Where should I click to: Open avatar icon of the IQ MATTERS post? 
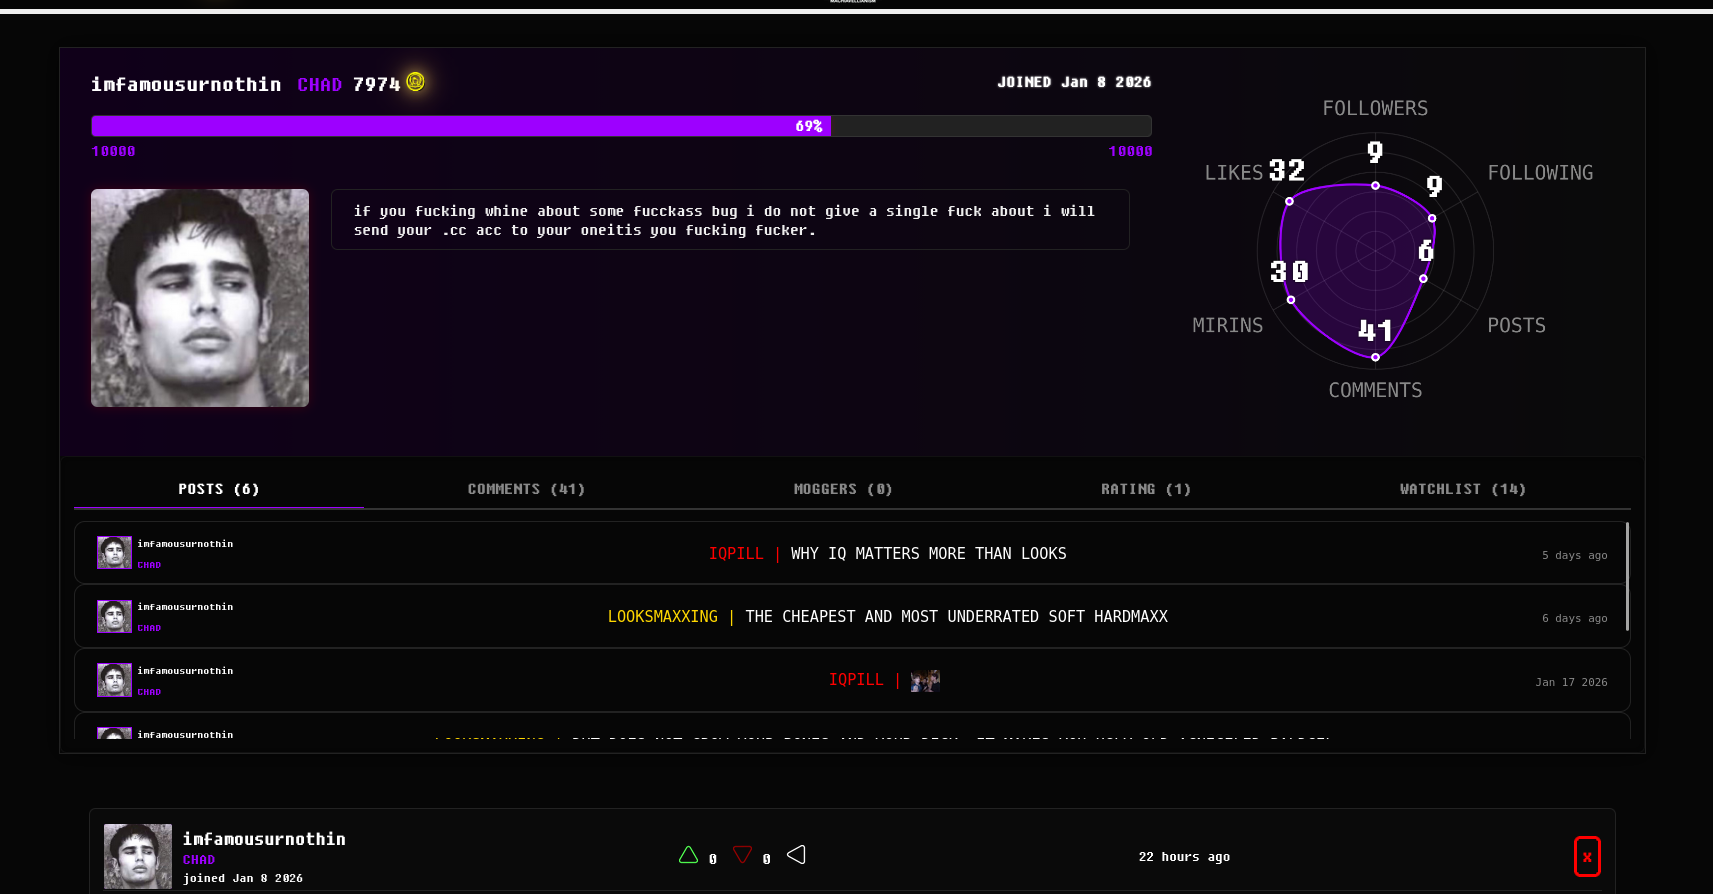tap(114, 553)
